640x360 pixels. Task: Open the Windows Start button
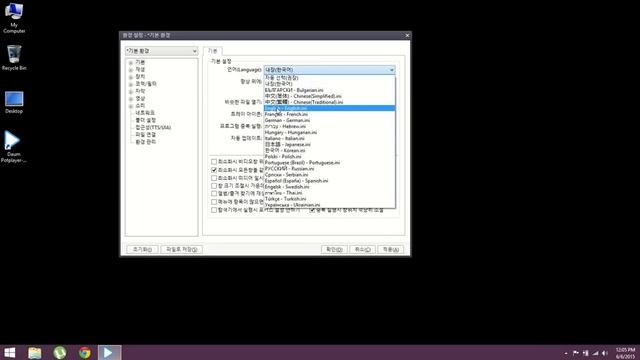point(10,353)
